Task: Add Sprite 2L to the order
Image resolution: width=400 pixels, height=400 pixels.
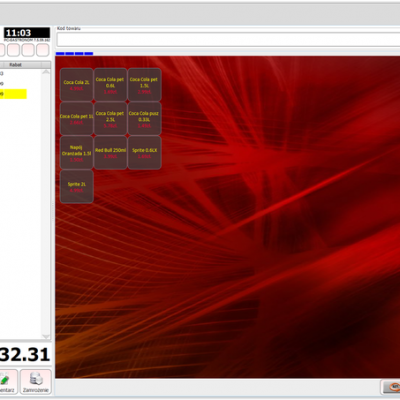Action: click(x=76, y=187)
